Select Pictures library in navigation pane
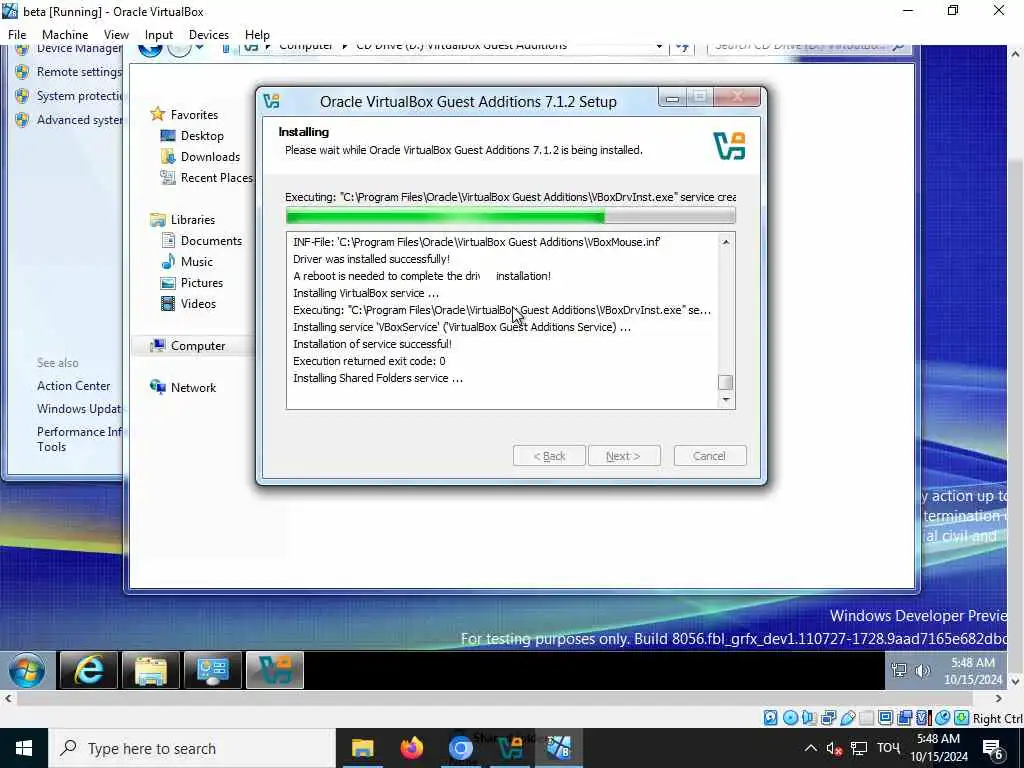This screenshot has width=1024, height=768. pyautogui.click(x=201, y=283)
